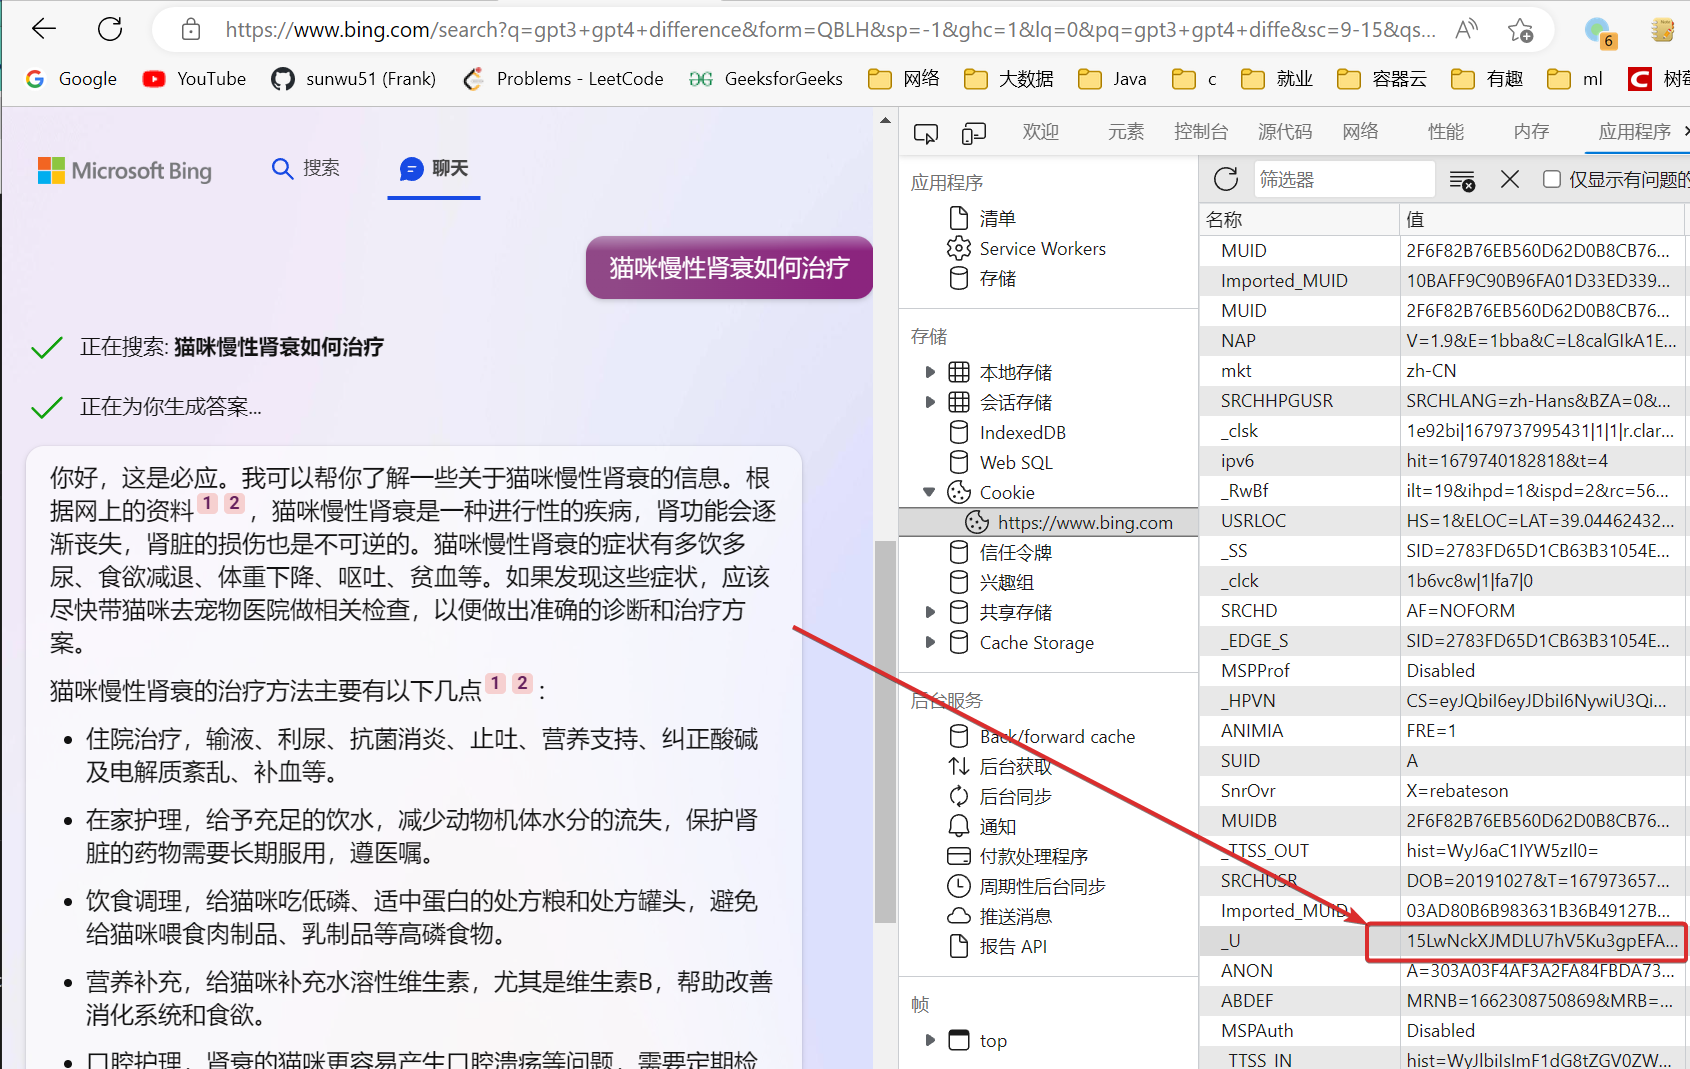Open the read aloud icon in address bar
The width and height of the screenshot is (1690, 1069).
pyautogui.click(x=1466, y=30)
